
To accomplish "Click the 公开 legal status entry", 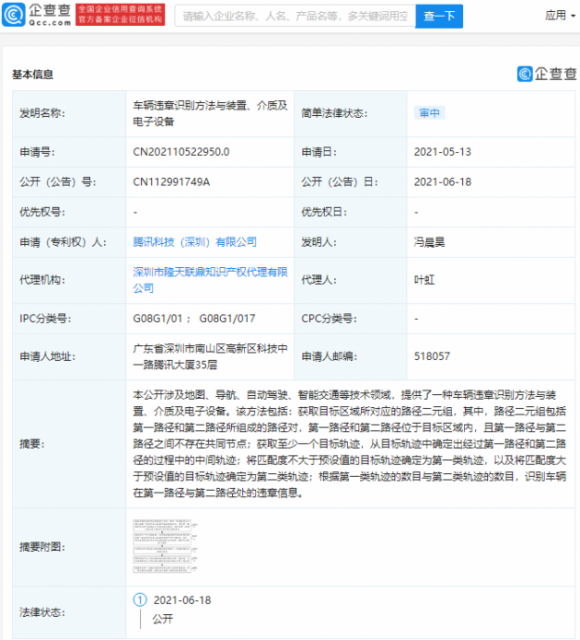I will pyautogui.click(x=162, y=619).
